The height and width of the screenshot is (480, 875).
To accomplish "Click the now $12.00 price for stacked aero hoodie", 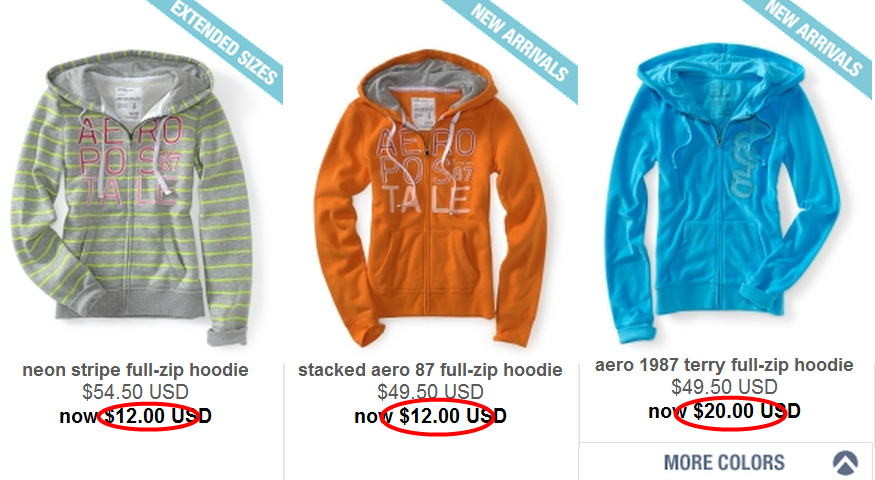I will (430, 416).
